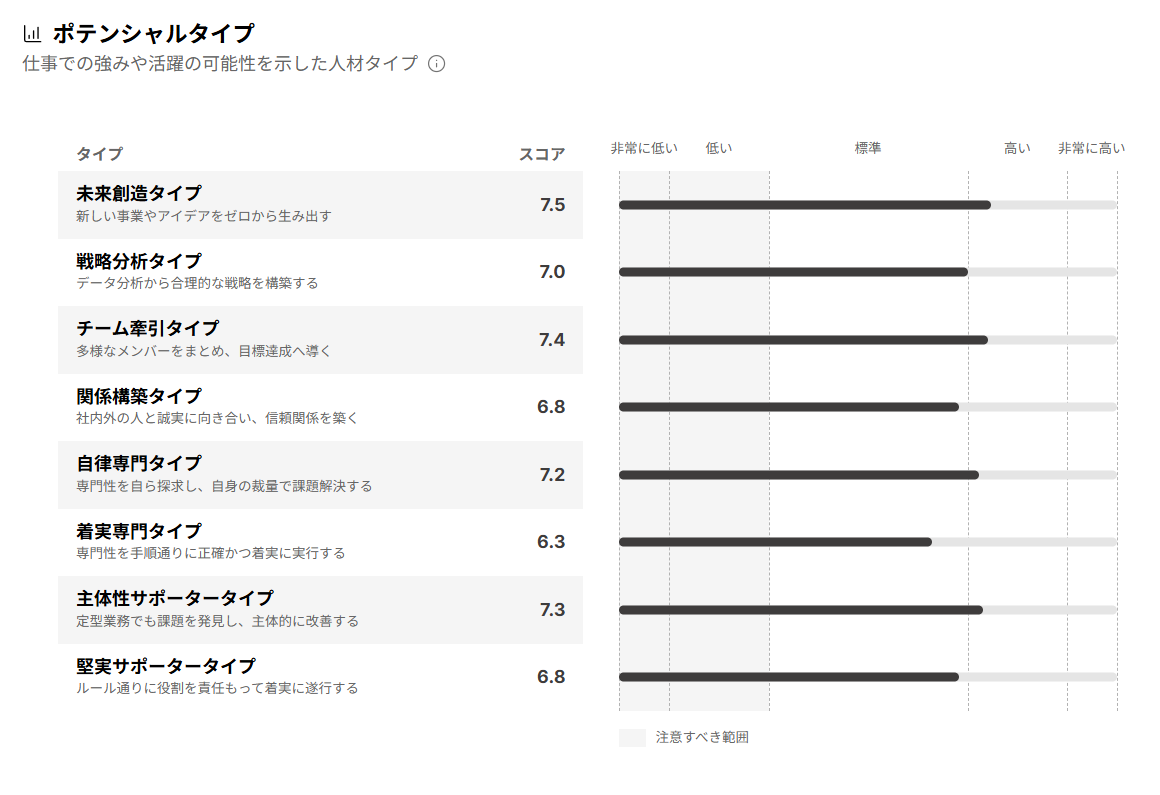Select the 着実専門タイプ row

pos(320,542)
